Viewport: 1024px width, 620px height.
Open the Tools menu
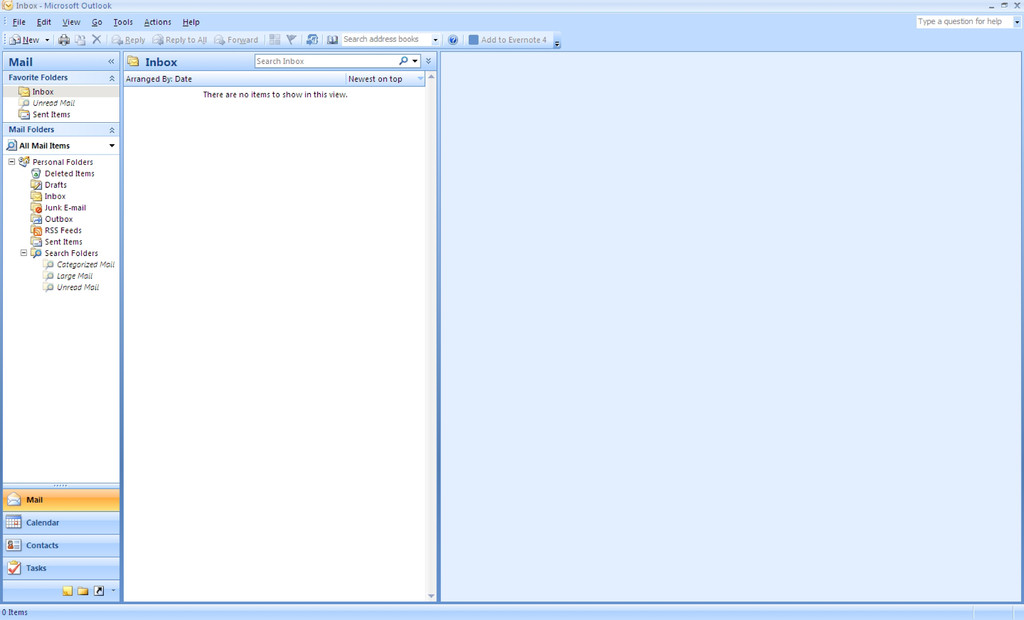pos(123,22)
